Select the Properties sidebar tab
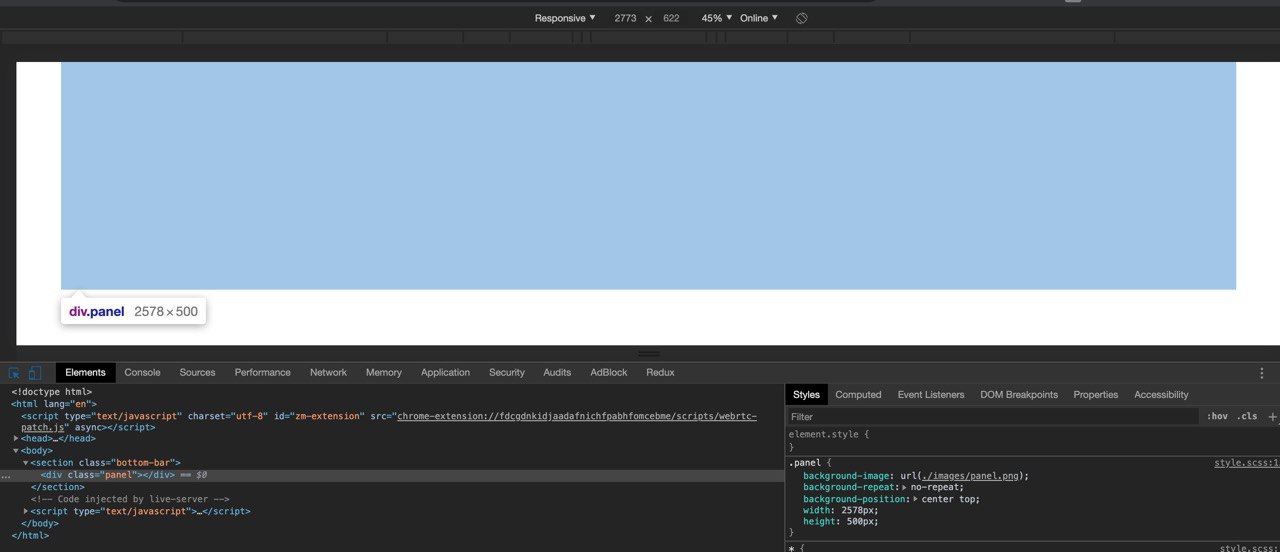The width and height of the screenshot is (1280, 552). 1096,394
